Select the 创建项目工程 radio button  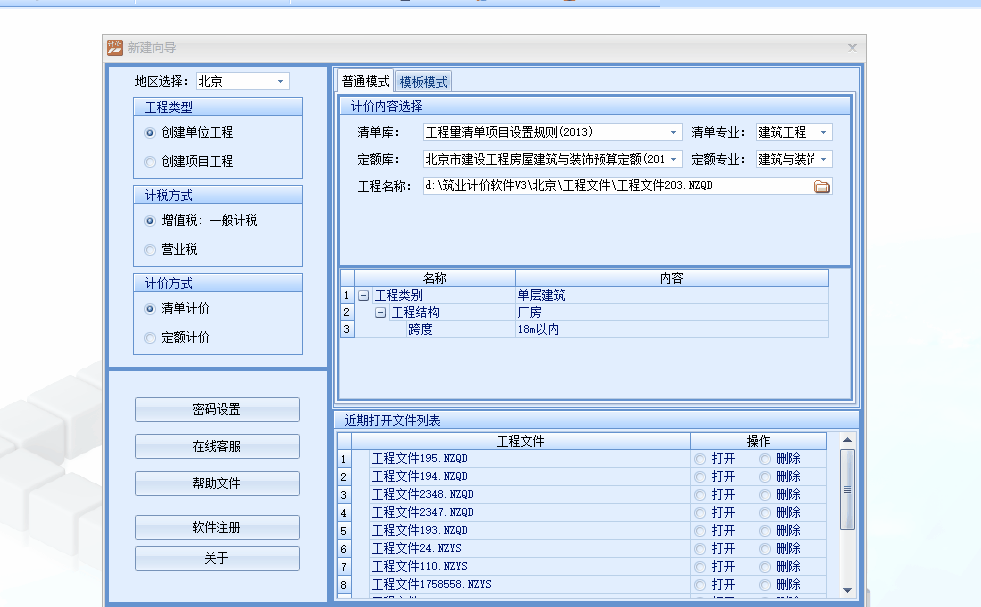point(150,161)
